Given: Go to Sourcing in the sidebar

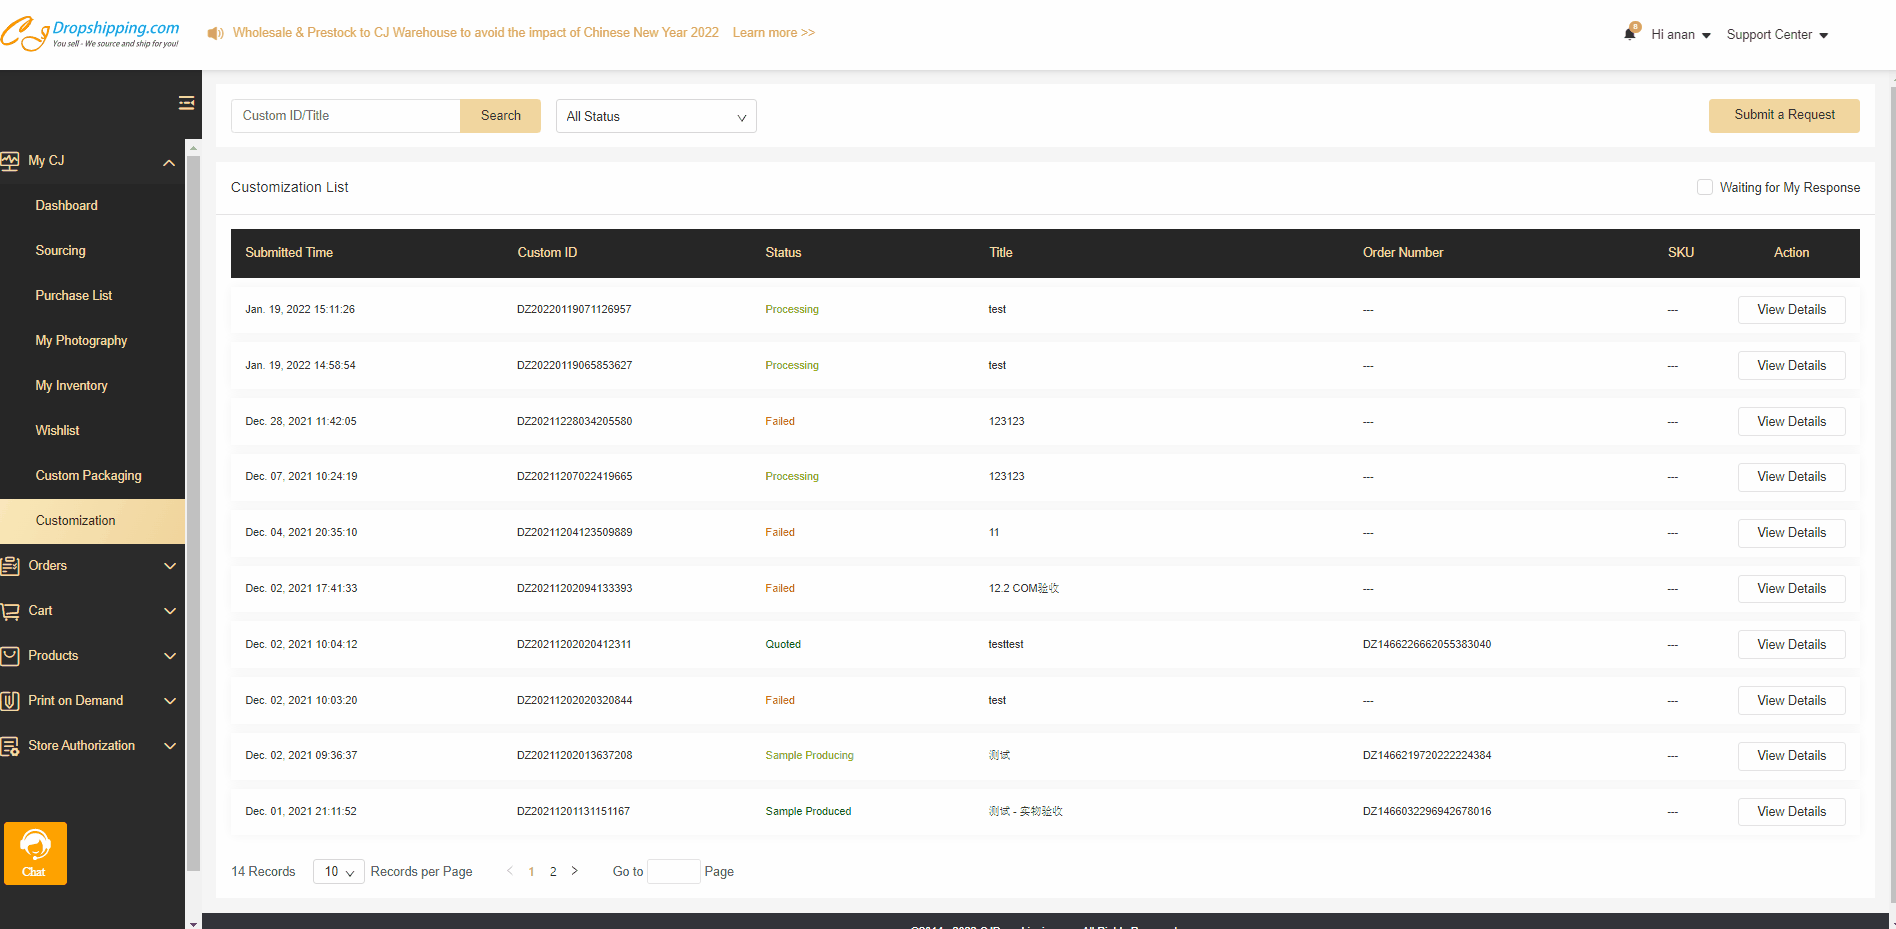Looking at the screenshot, I should [x=60, y=251].
